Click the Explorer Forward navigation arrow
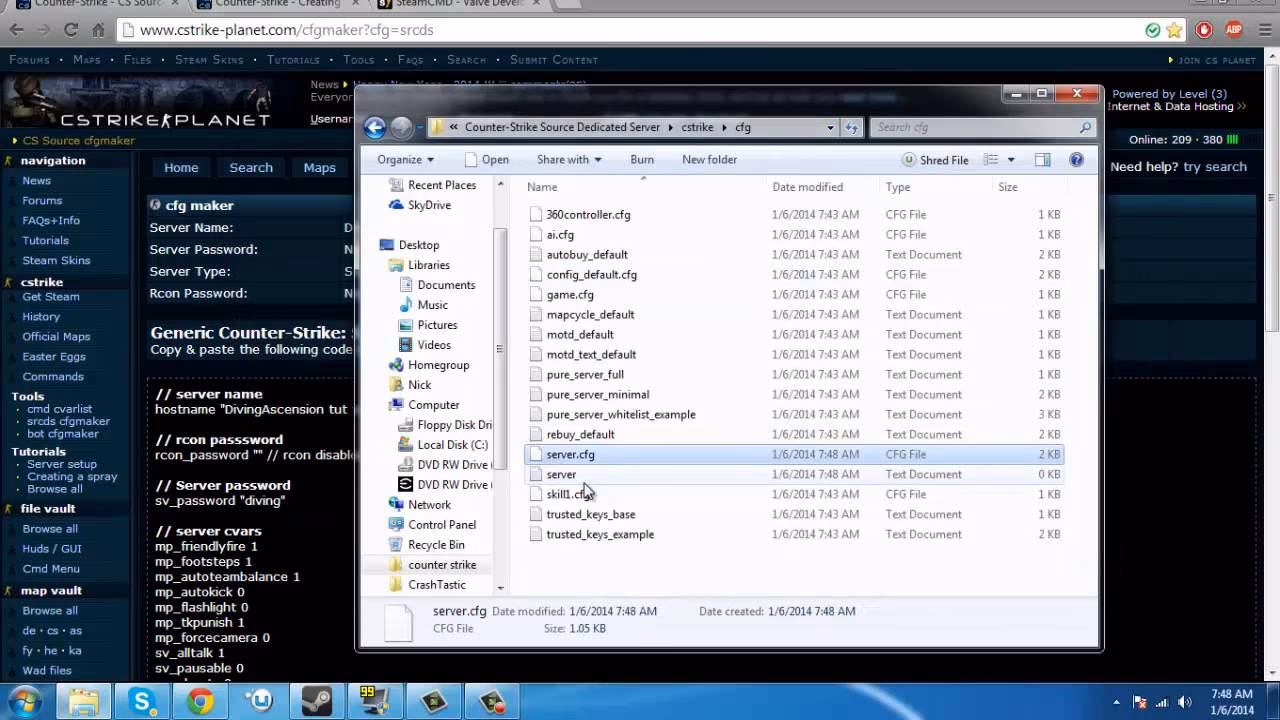This screenshot has height=720, width=1280. [401, 127]
